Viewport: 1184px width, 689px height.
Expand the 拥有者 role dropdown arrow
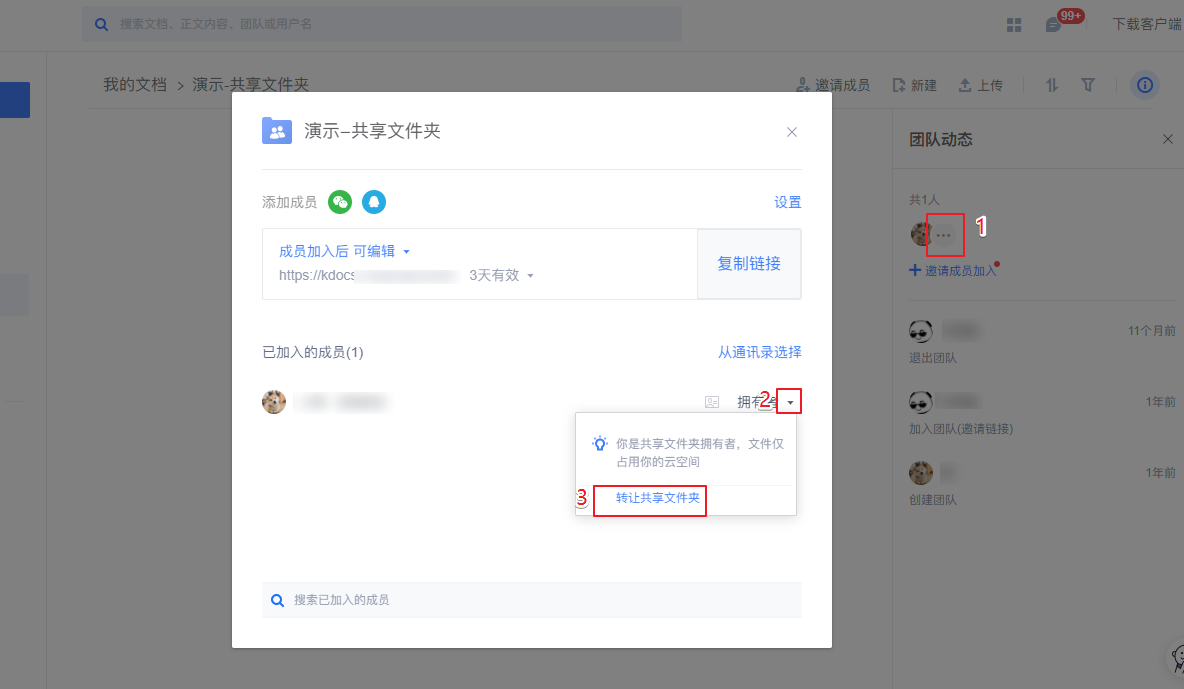790,402
